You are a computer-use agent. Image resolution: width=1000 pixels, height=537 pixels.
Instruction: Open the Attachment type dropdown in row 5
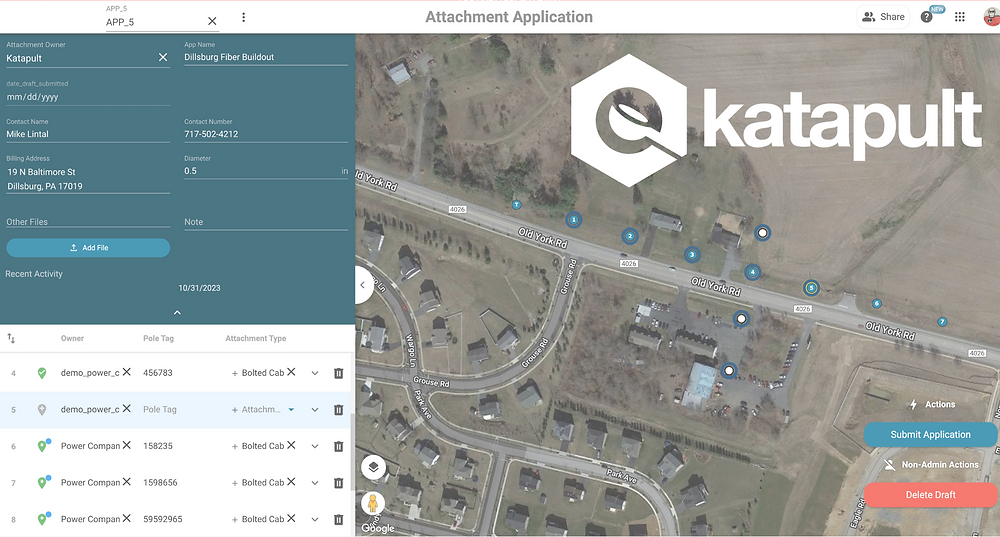coord(291,409)
